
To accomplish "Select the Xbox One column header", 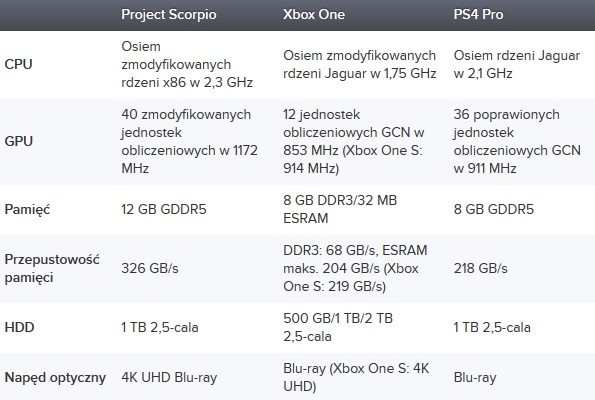I will click(x=314, y=14).
